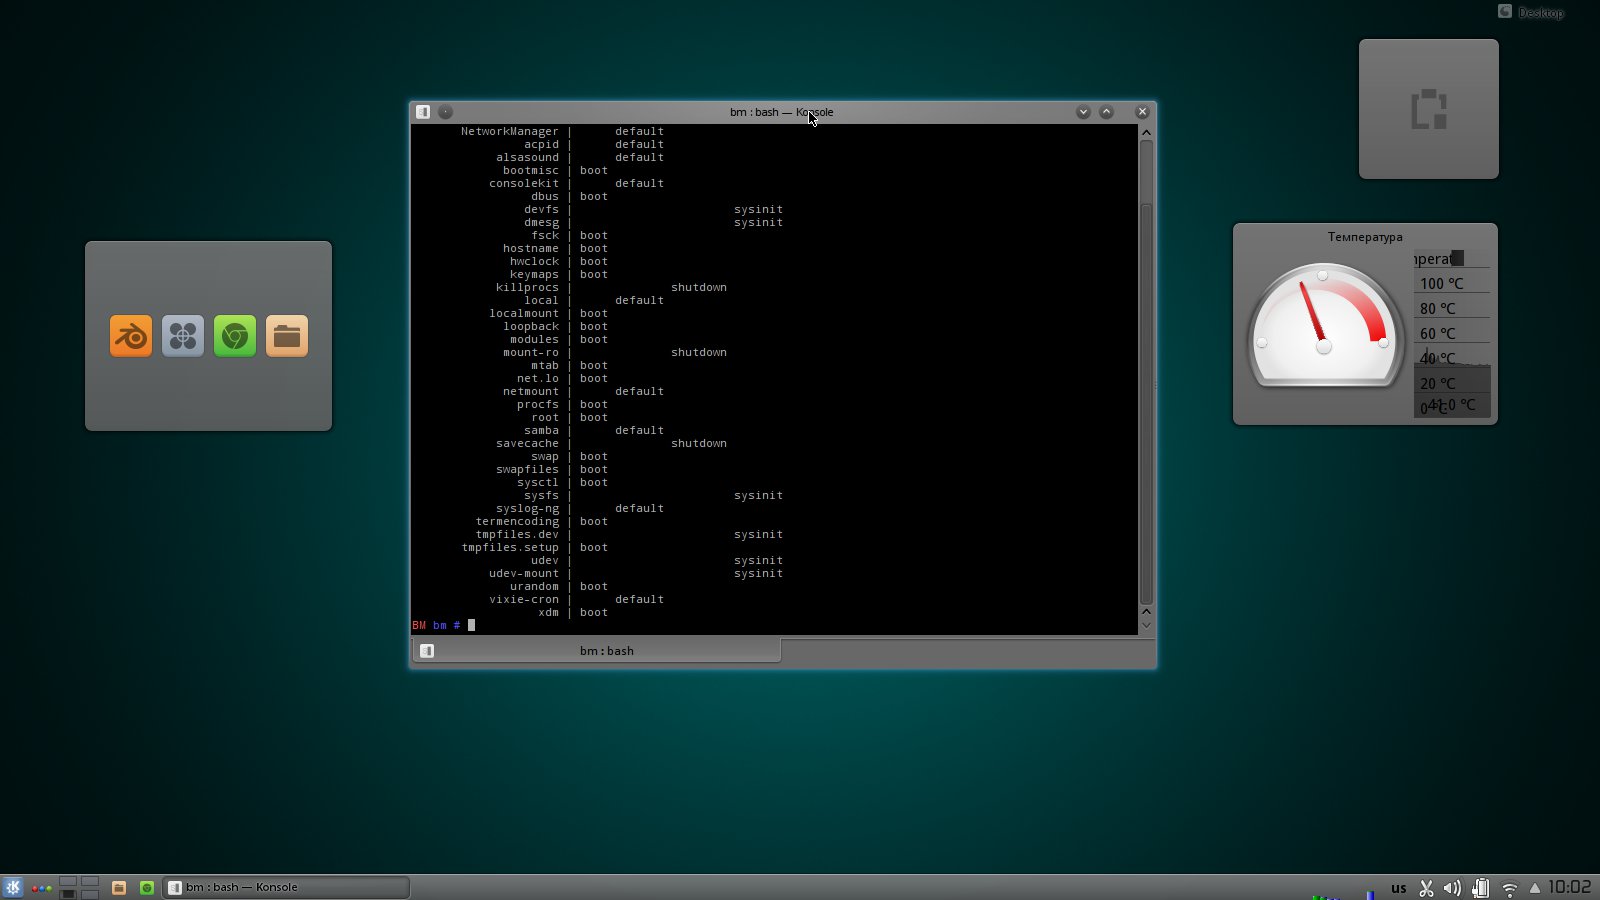The width and height of the screenshot is (1600, 900).
Task: Click the '80 °C' scale label
Action: (x=1438, y=309)
